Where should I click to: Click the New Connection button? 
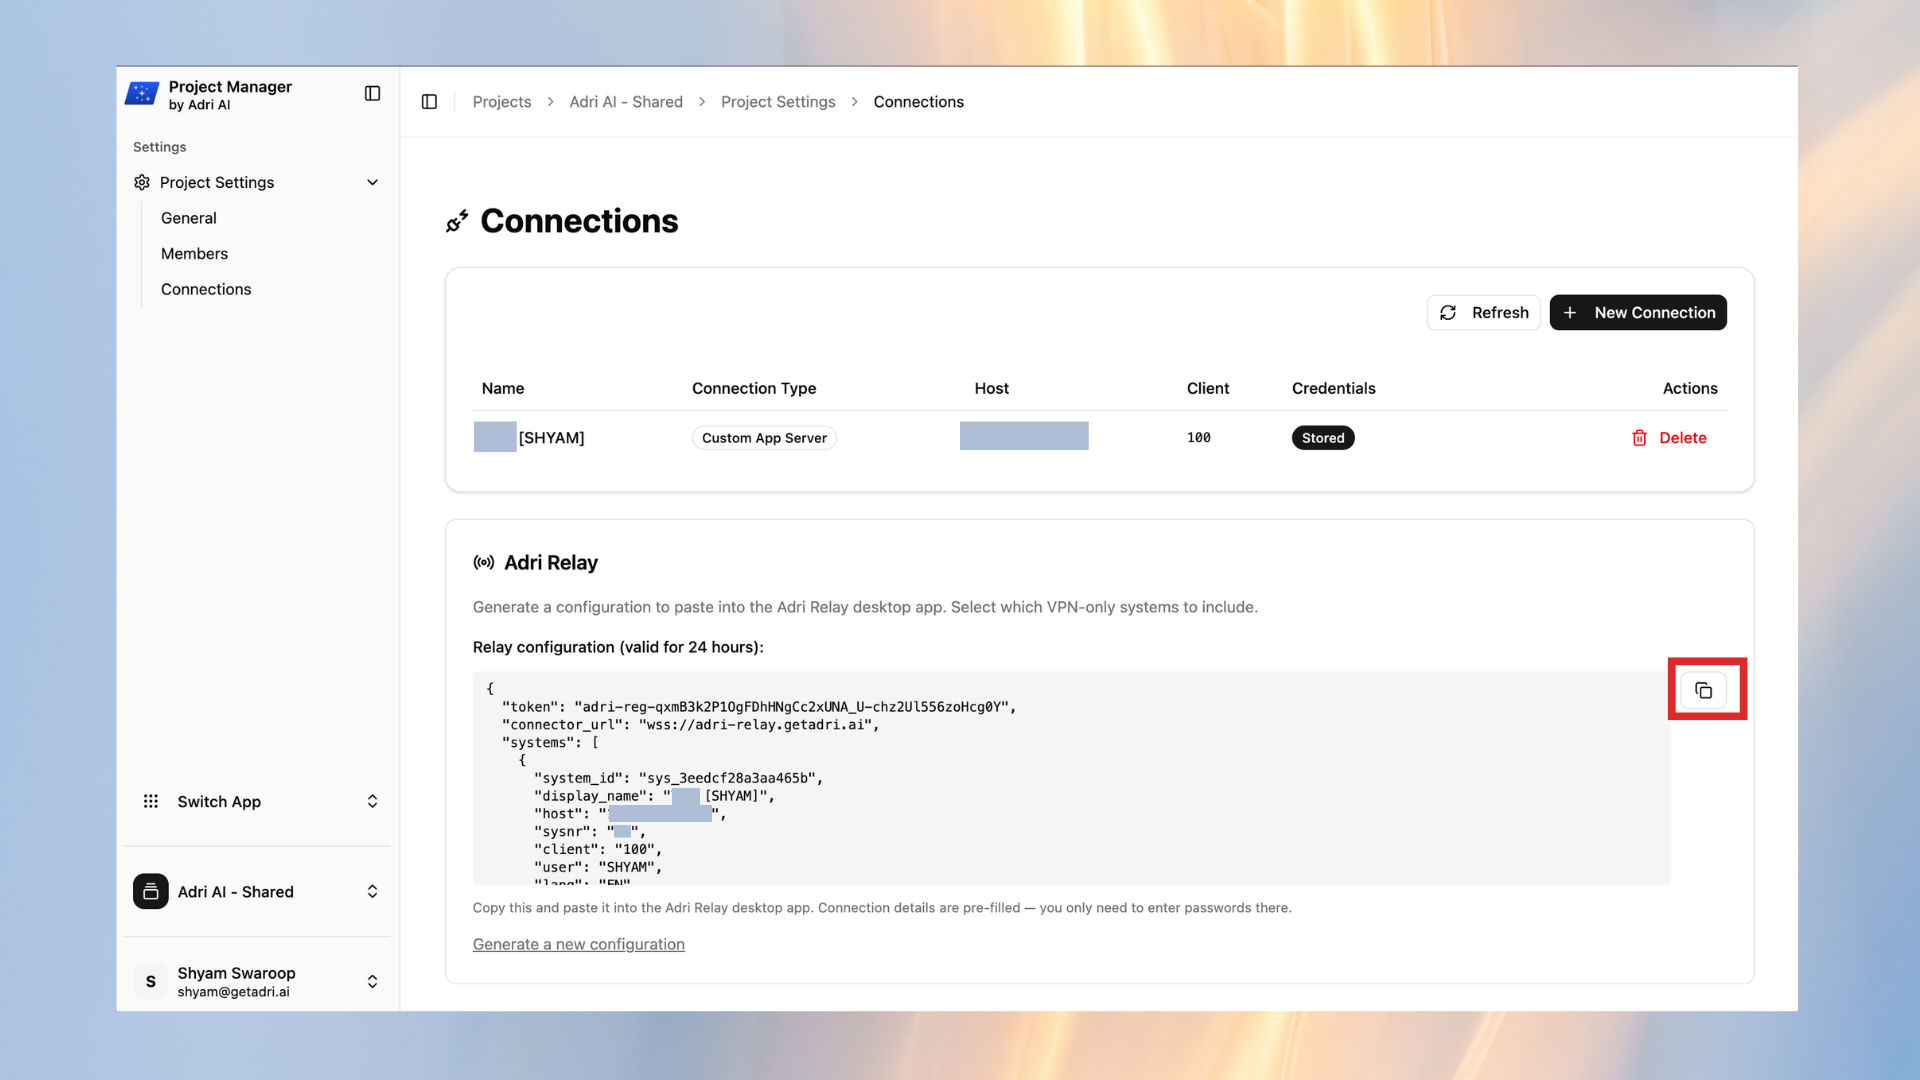point(1637,312)
